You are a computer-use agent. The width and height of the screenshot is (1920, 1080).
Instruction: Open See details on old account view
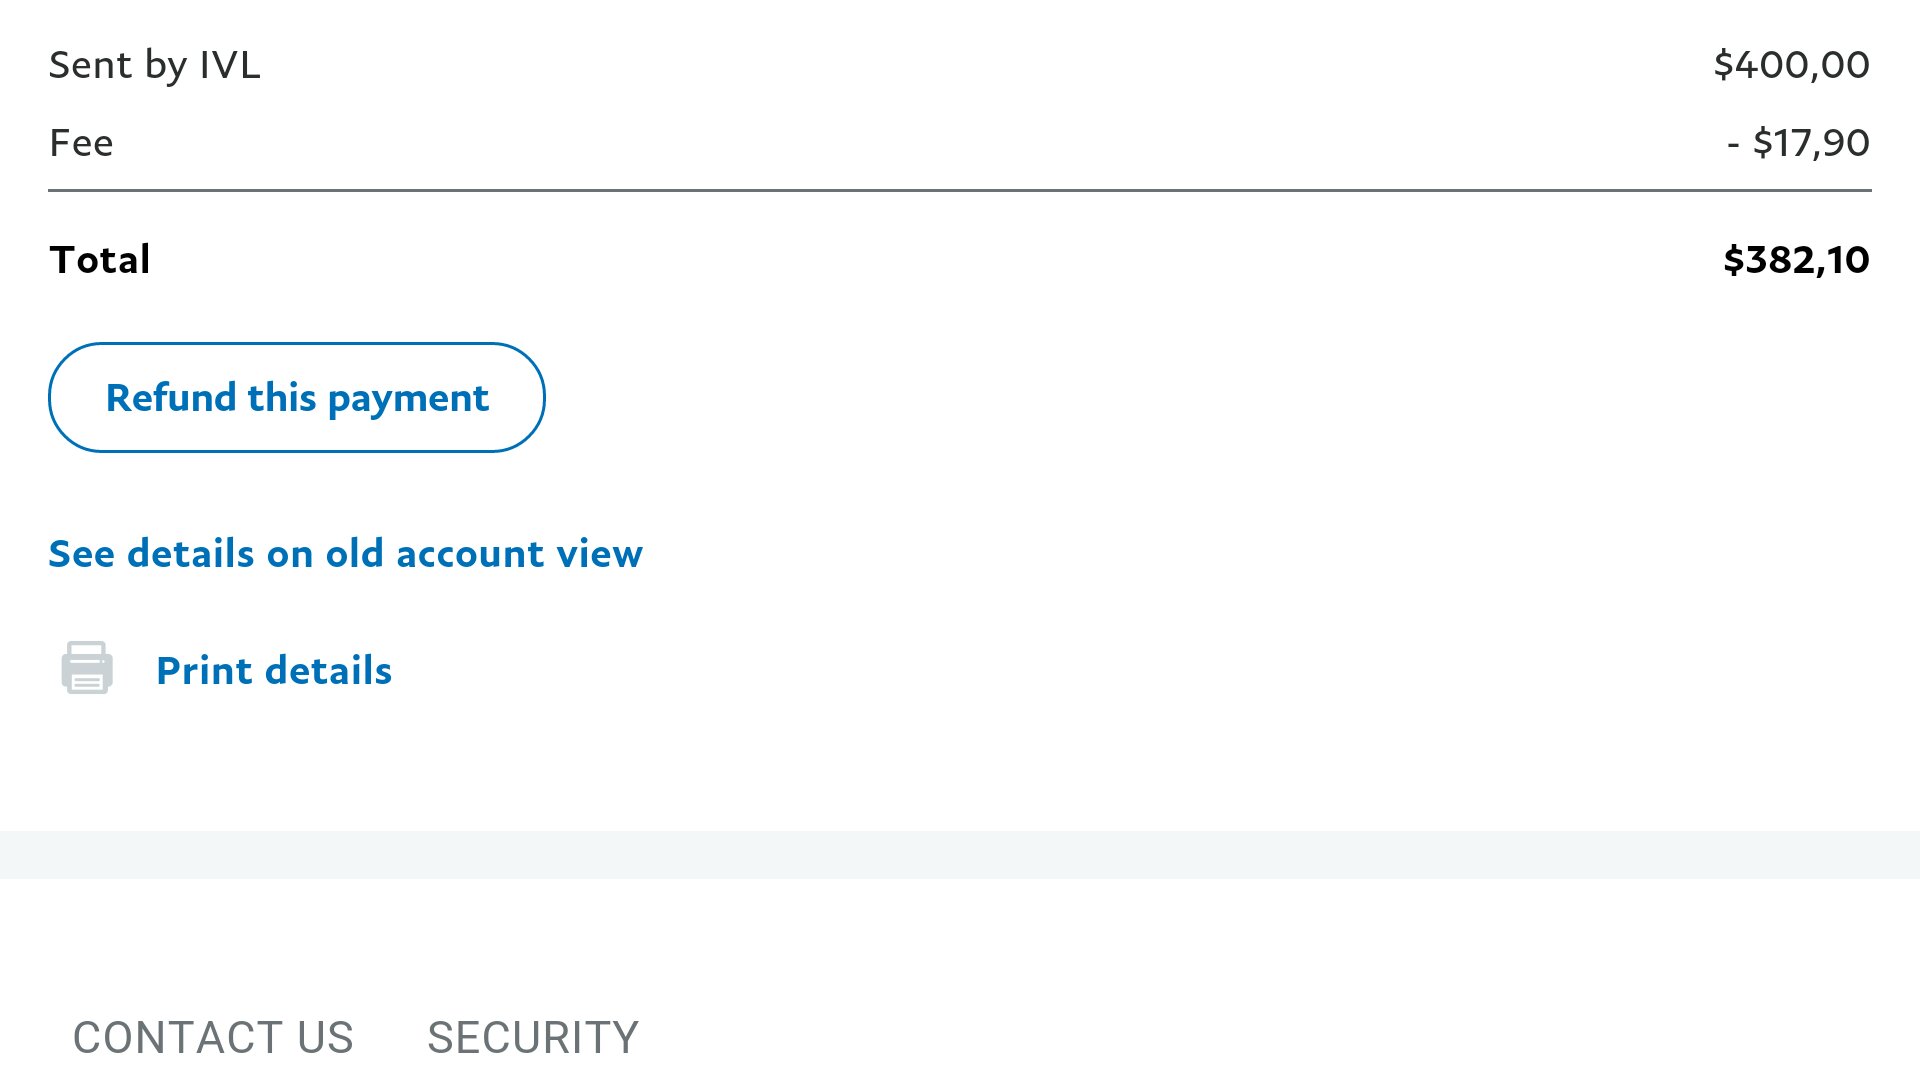point(345,553)
